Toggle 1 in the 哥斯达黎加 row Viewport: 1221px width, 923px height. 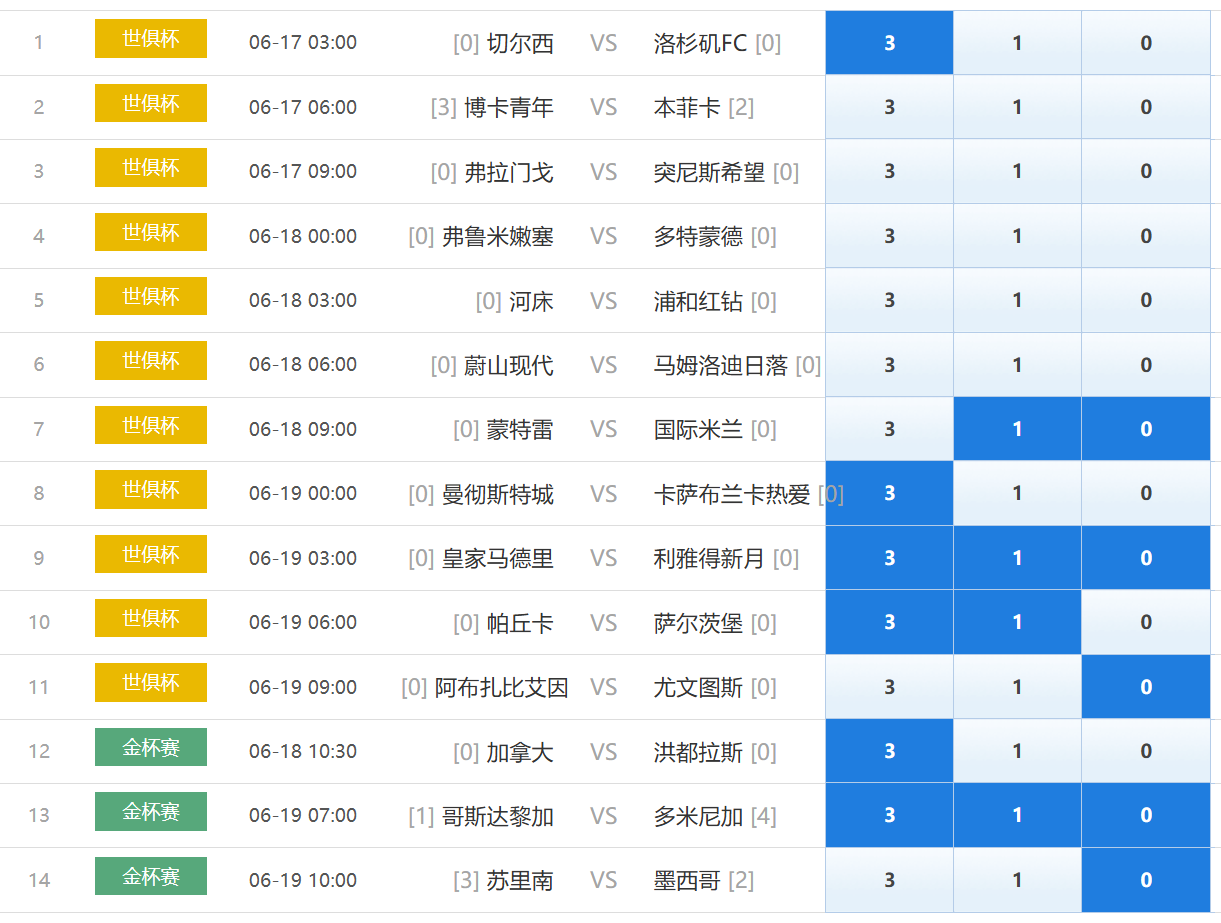(1017, 816)
